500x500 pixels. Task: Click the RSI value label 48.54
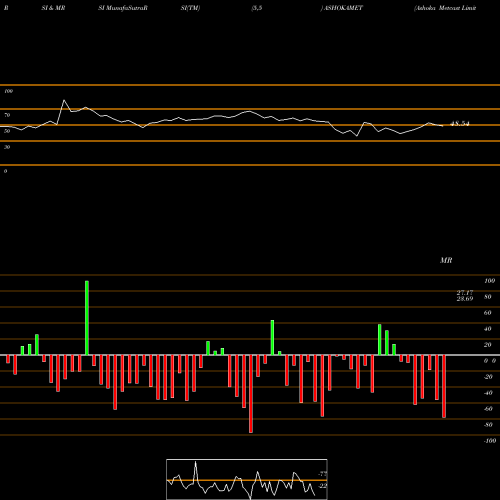pyautogui.click(x=460, y=124)
